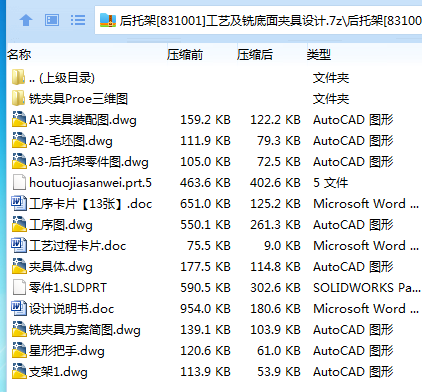Screen dimensions: 422x392
Task: Switch to large icon view mode
Action: (52, 20)
